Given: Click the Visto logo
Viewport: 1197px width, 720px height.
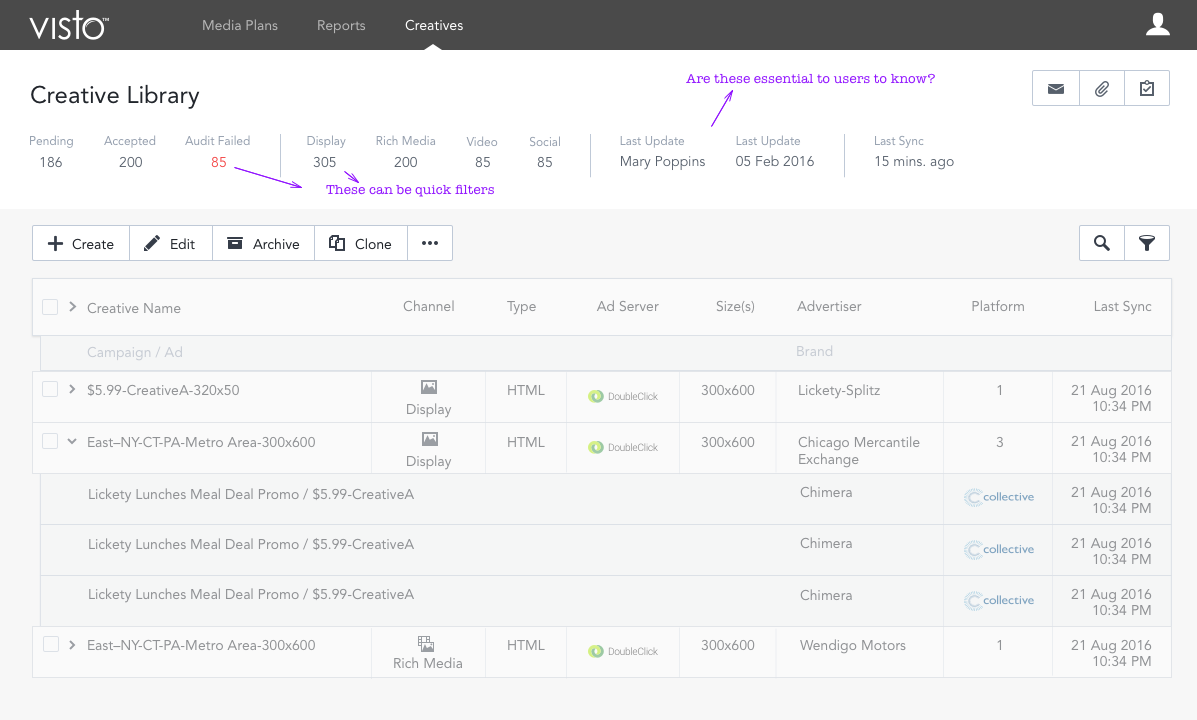Looking at the screenshot, I should click(x=68, y=26).
